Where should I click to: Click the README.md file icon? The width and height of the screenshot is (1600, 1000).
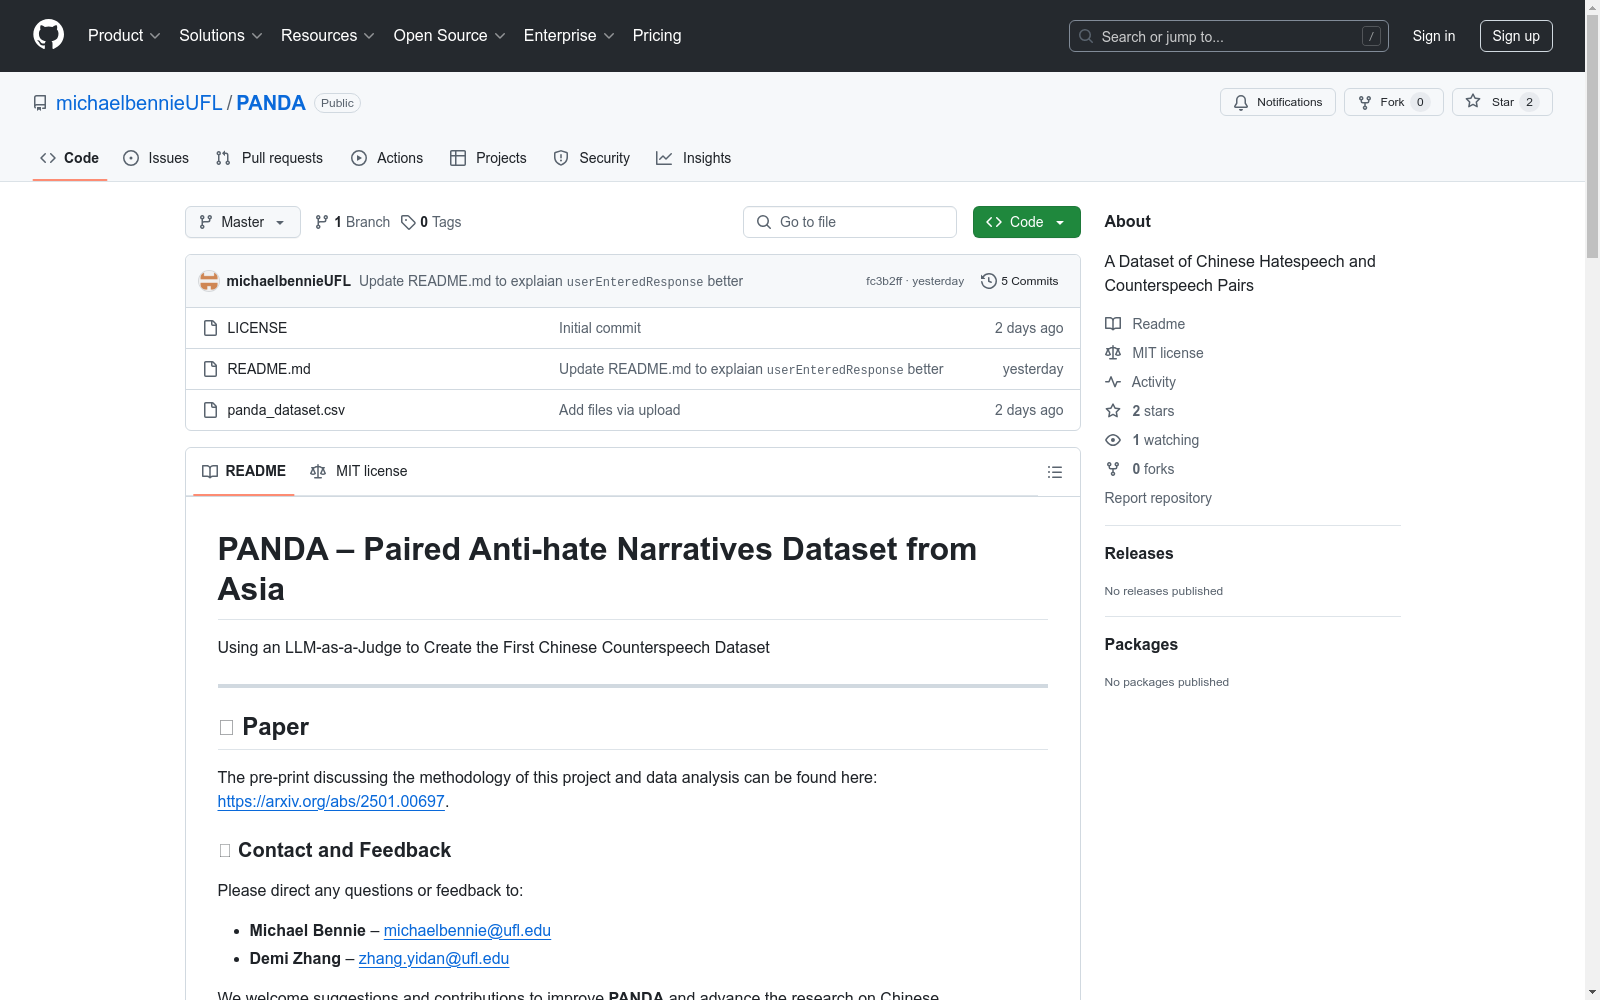[x=210, y=369]
